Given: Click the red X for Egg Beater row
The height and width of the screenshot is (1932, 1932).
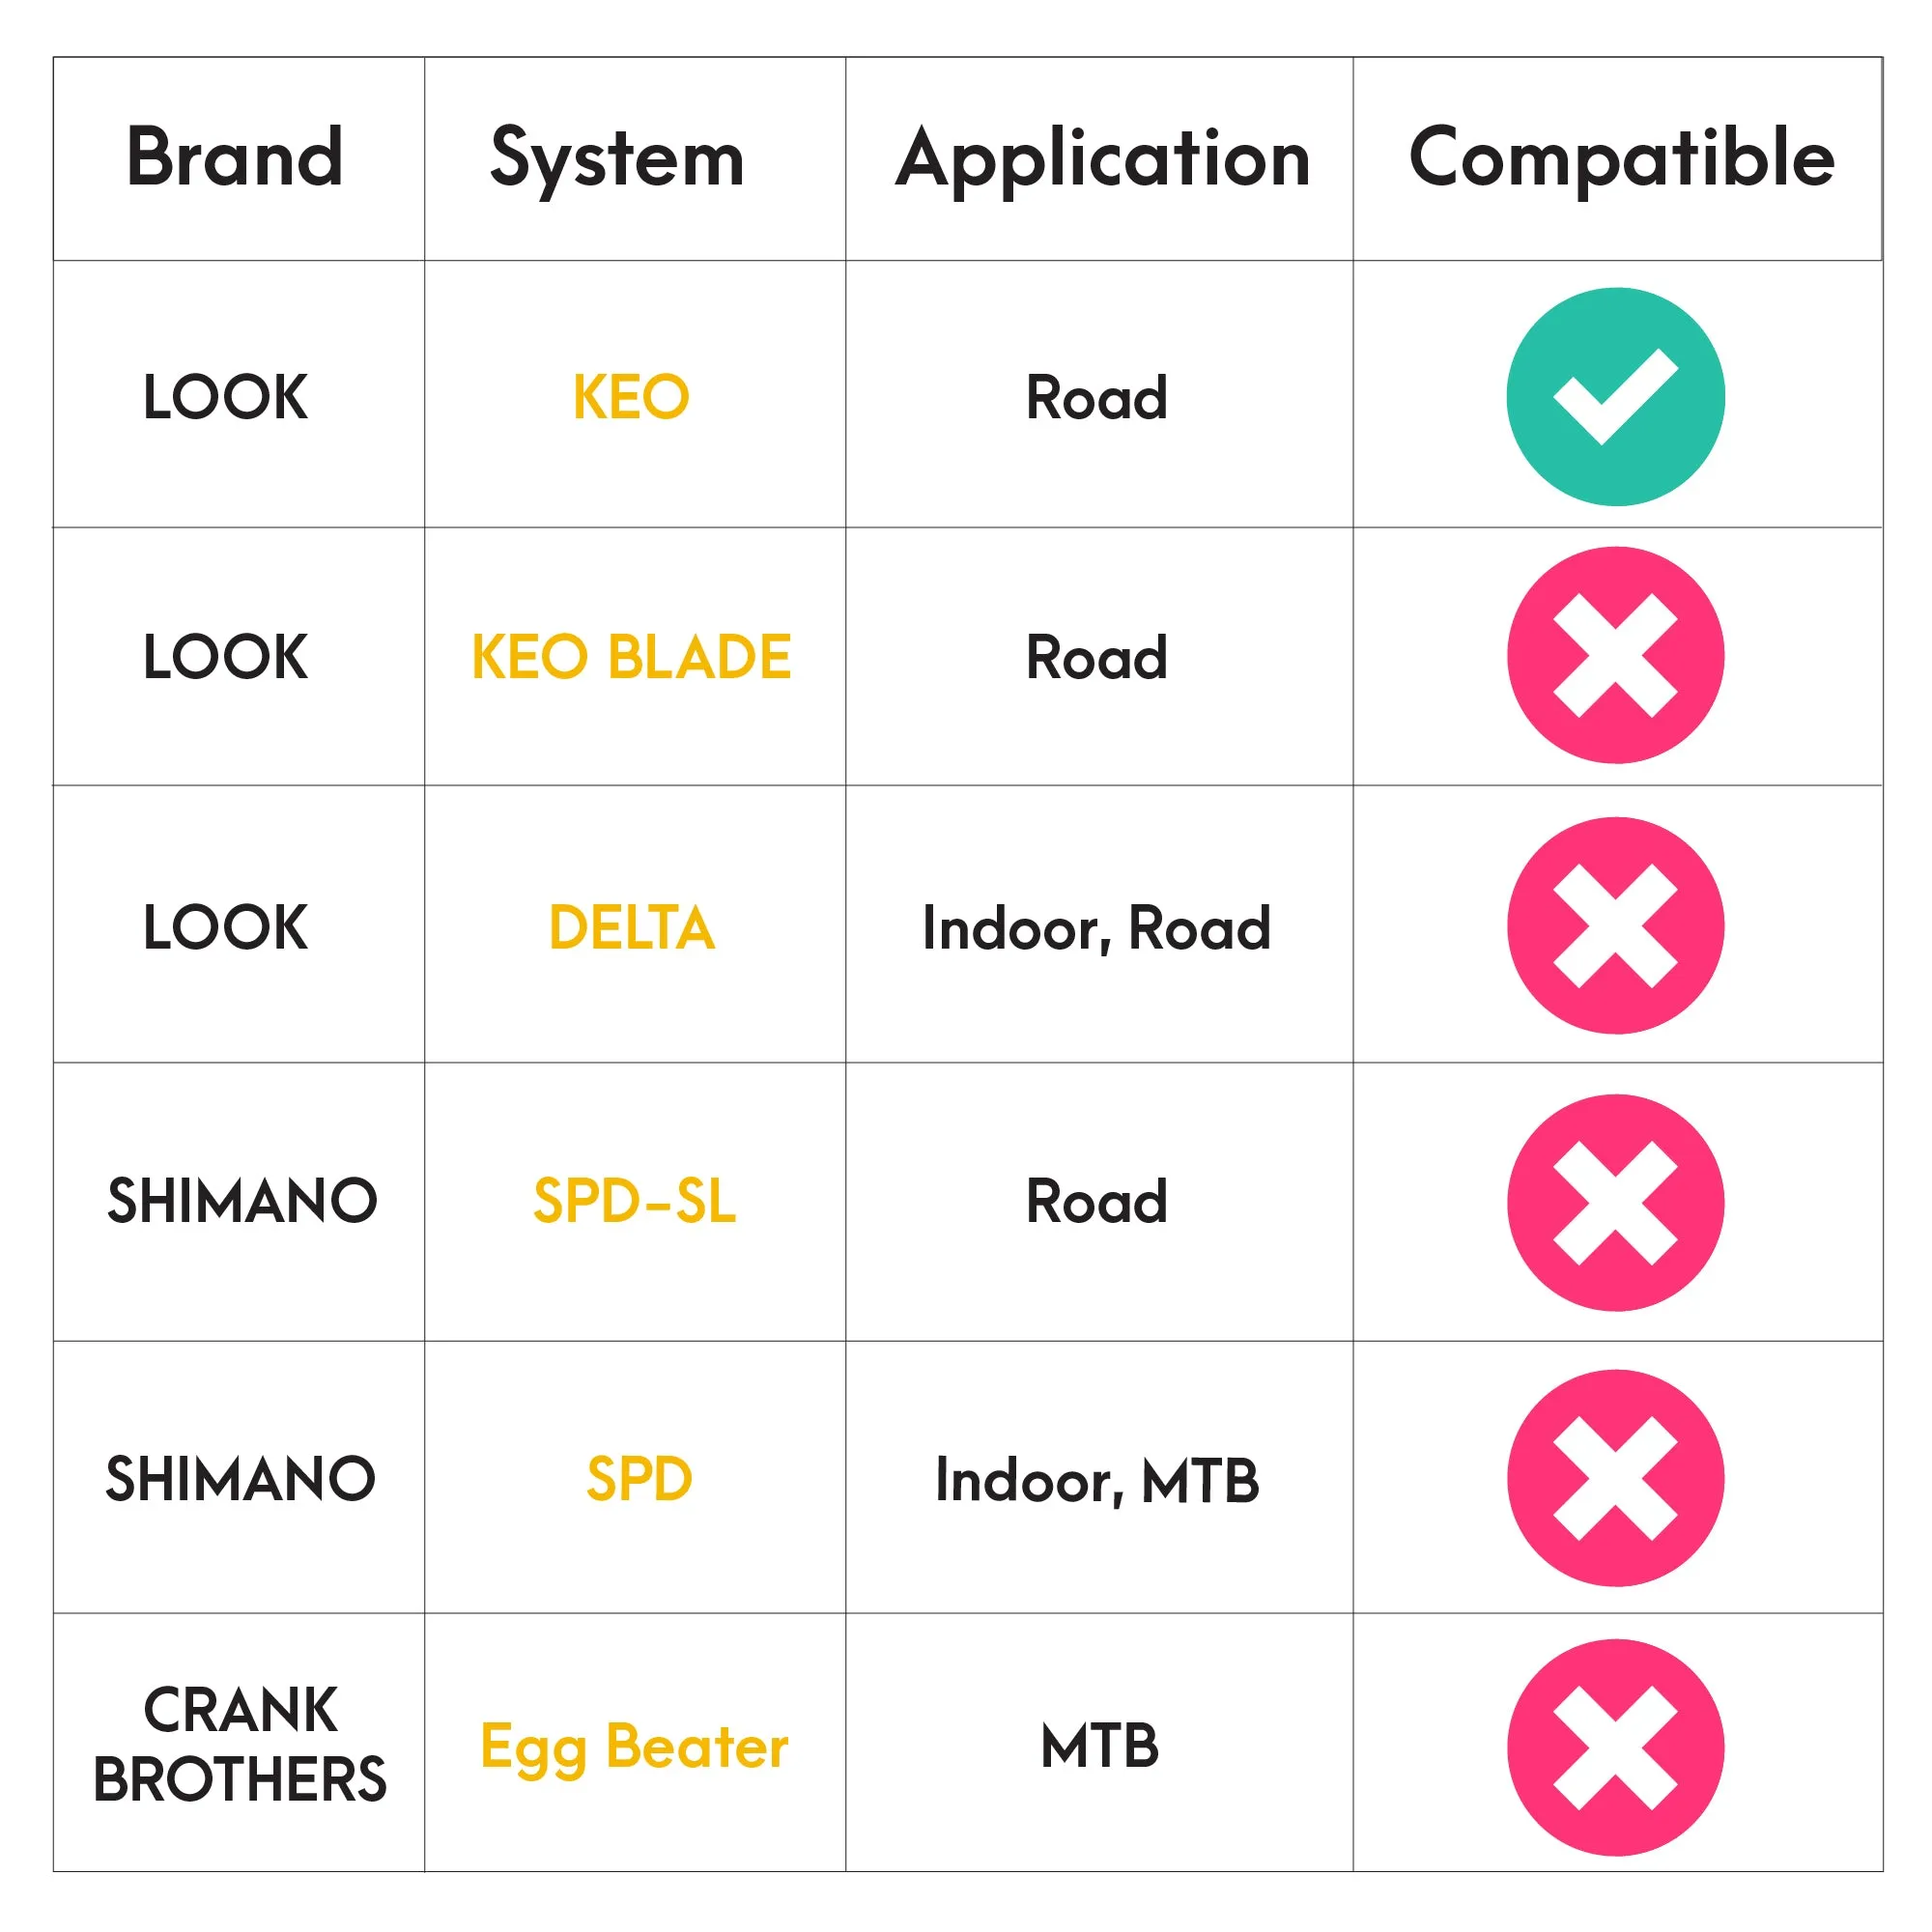Looking at the screenshot, I should click(x=1615, y=1748).
